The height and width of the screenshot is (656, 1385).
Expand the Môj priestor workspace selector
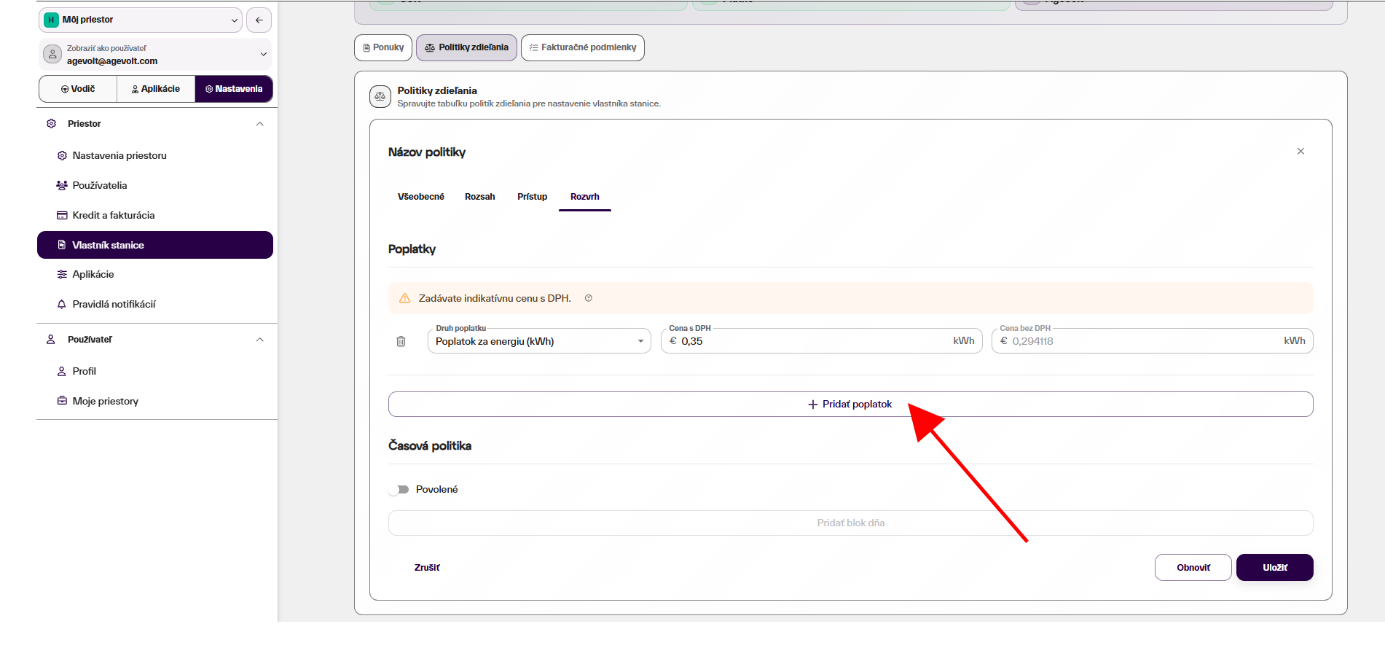pyautogui.click(x=141, y=19)
